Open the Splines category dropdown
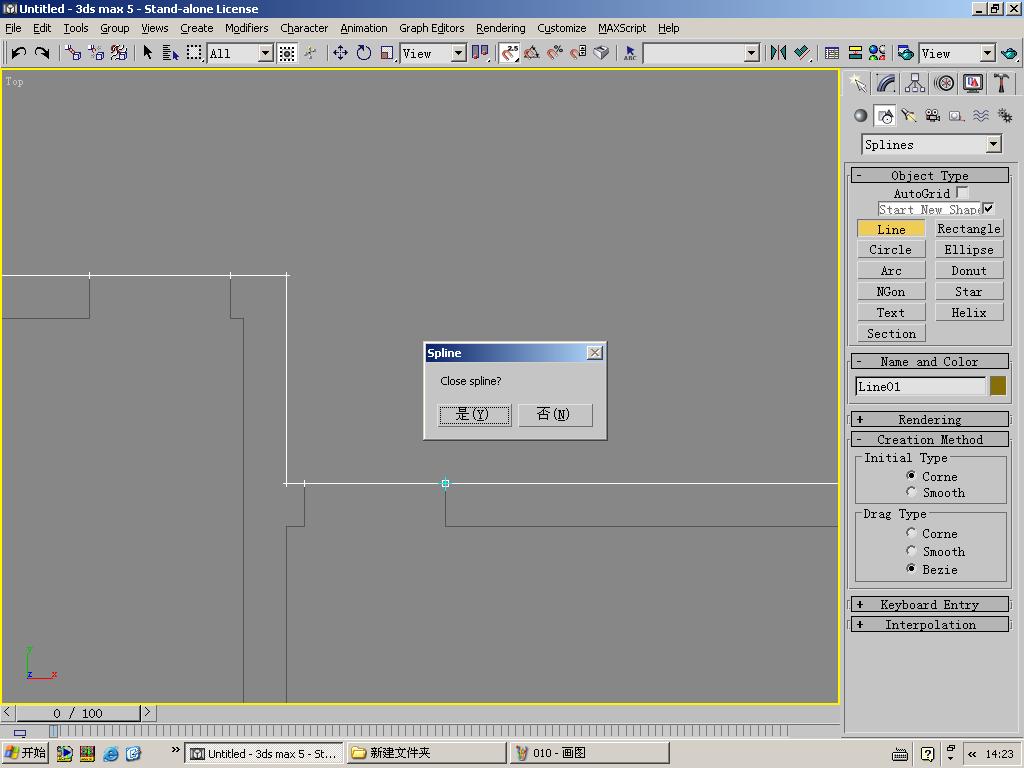This screenshot has height=768, width=1024. point(993,145)
